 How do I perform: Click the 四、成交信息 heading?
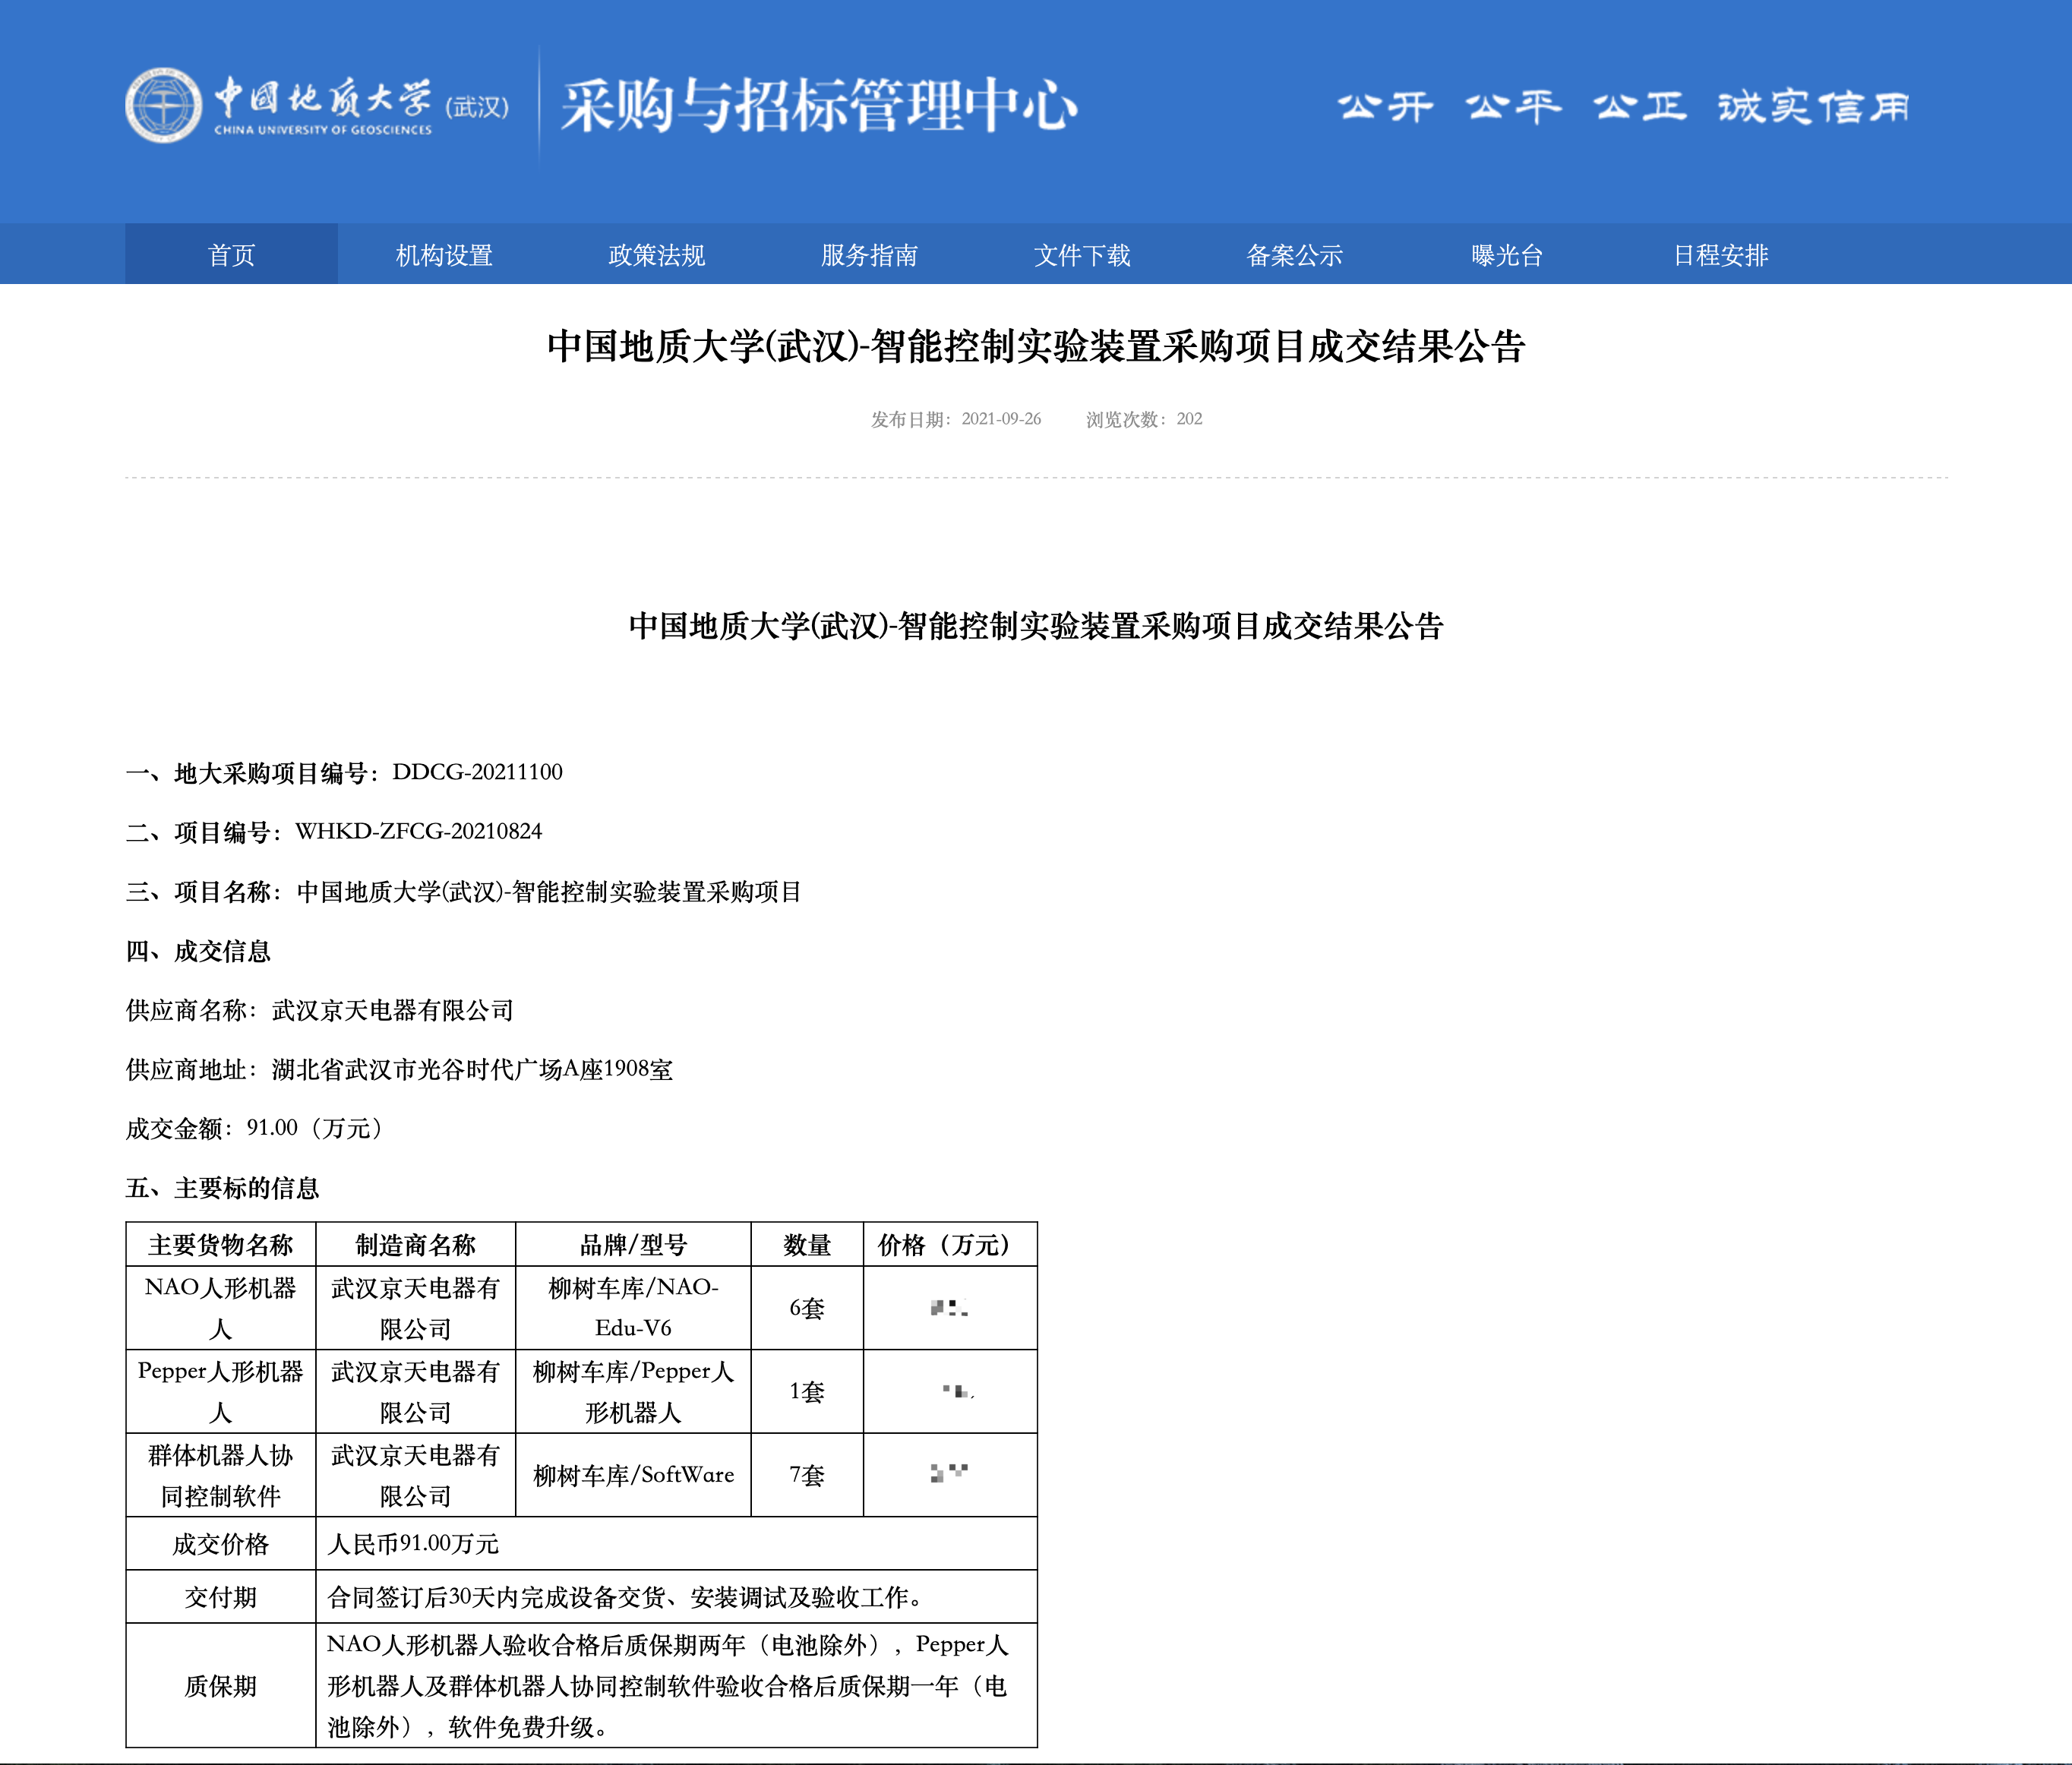[x=198, y=950]
